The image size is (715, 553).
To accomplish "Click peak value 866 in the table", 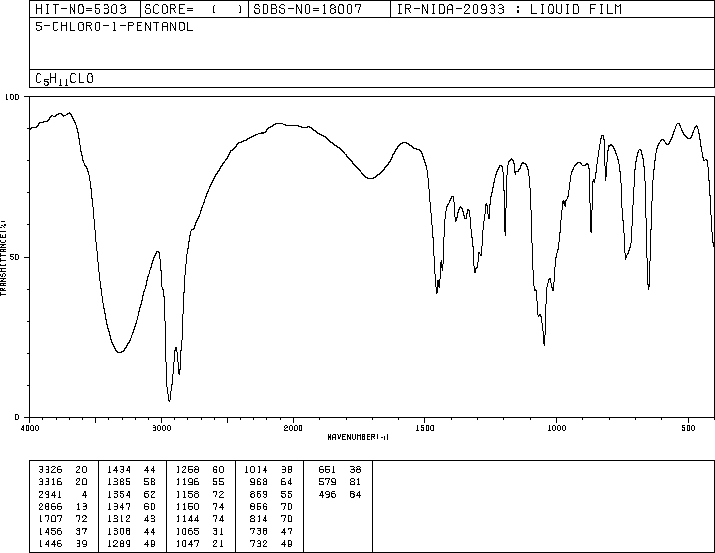I will [x=259, y=506].
